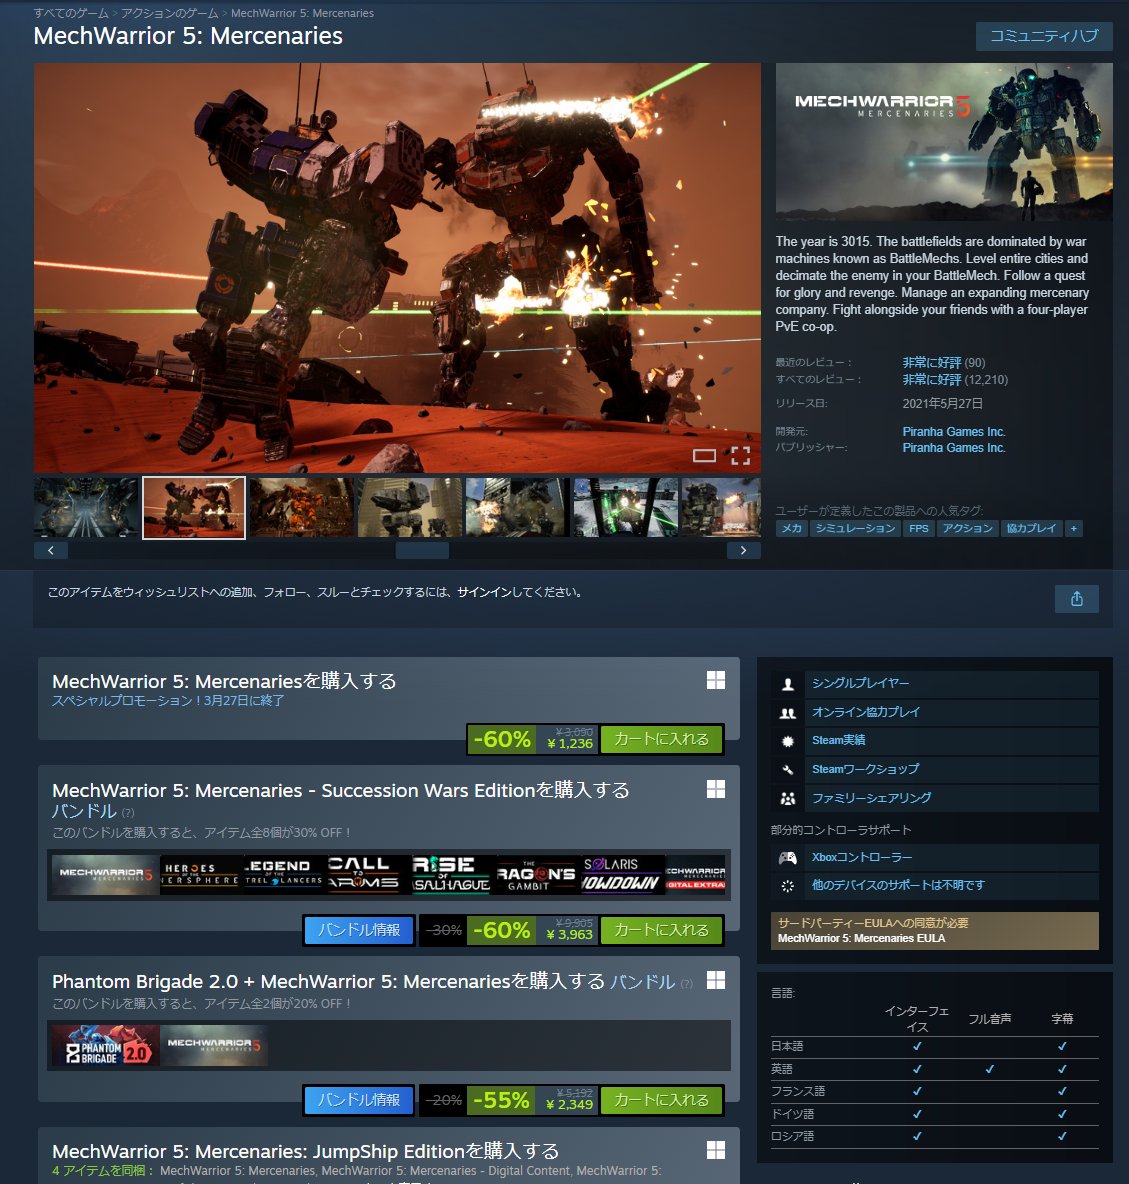
Task: Select the cockpit green laser thumbnail
Action: tap(625, 507)
